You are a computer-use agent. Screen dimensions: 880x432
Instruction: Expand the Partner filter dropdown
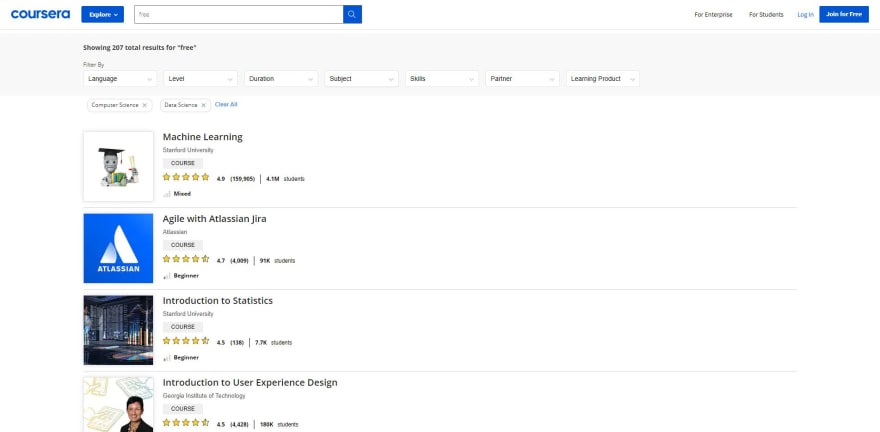[x=522, y=79]
